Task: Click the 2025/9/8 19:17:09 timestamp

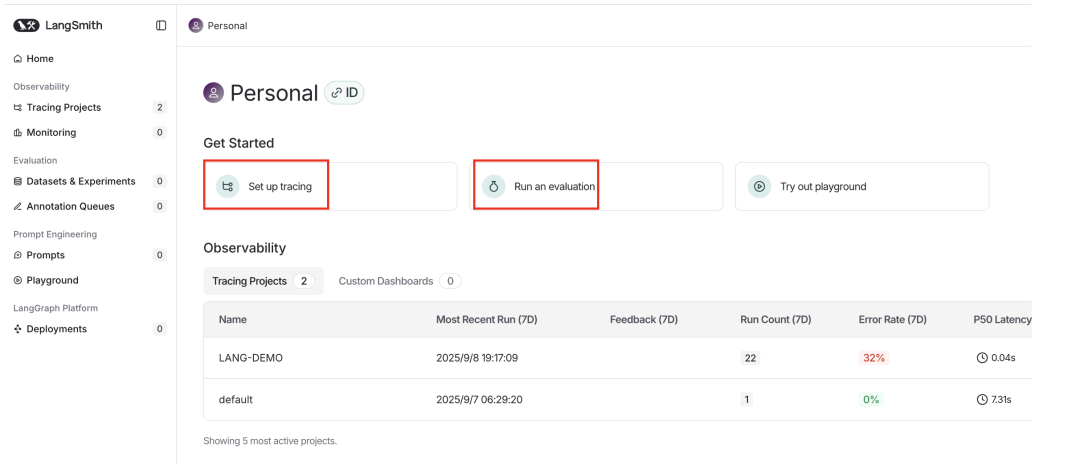Action: pos(479,358)
